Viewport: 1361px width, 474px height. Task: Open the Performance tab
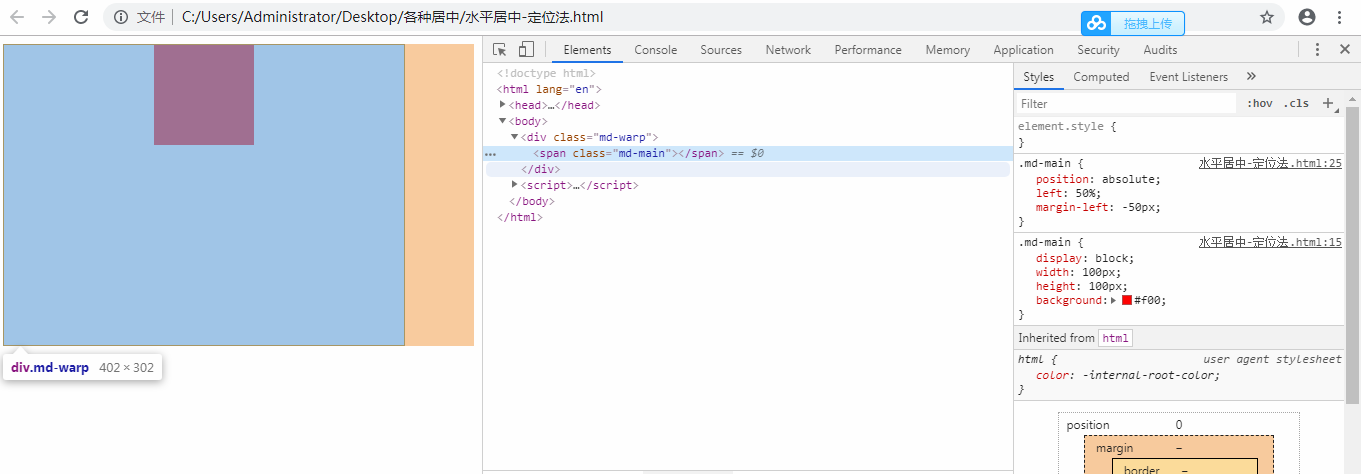(868, 50)
